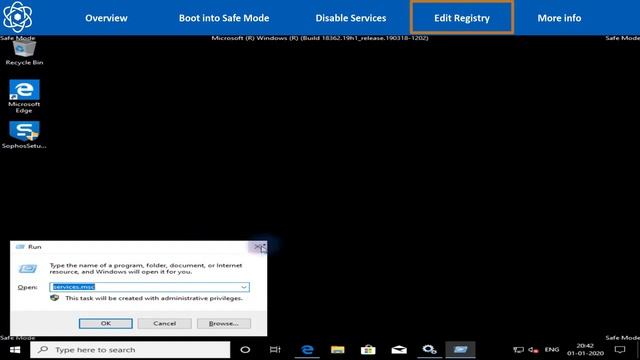Expand the Open combo box dropdown arrow
Screen dimensions: 640x360
click(244, 287)
